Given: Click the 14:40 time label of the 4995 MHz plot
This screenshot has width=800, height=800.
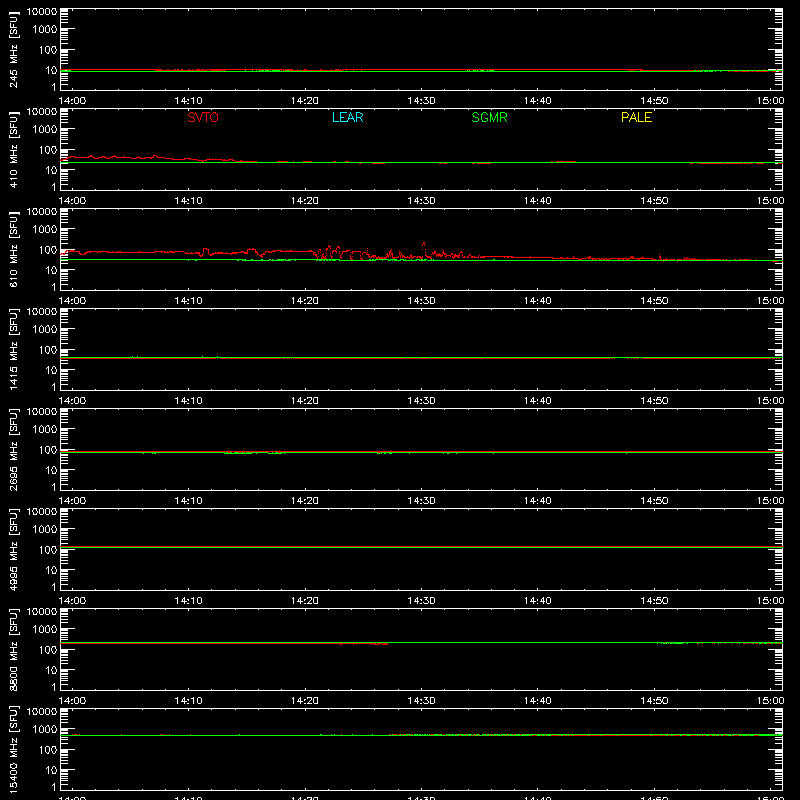Looking at the screenshot, I should [x=537, y=601].
